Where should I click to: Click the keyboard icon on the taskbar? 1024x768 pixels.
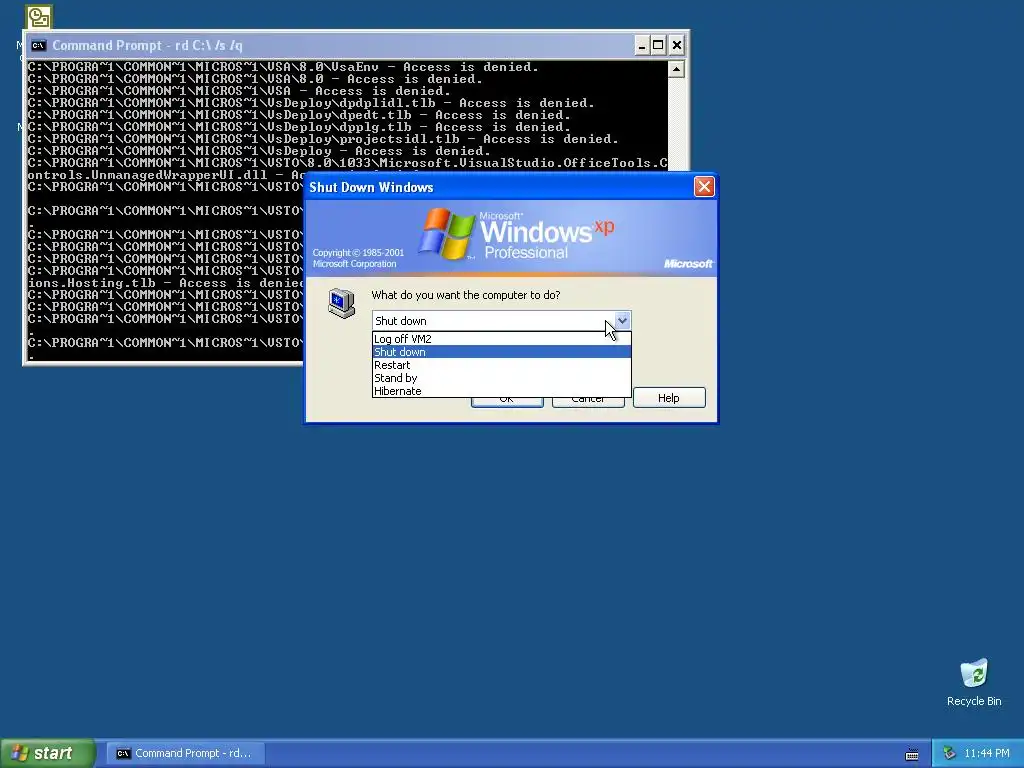(x=912, y=754)
